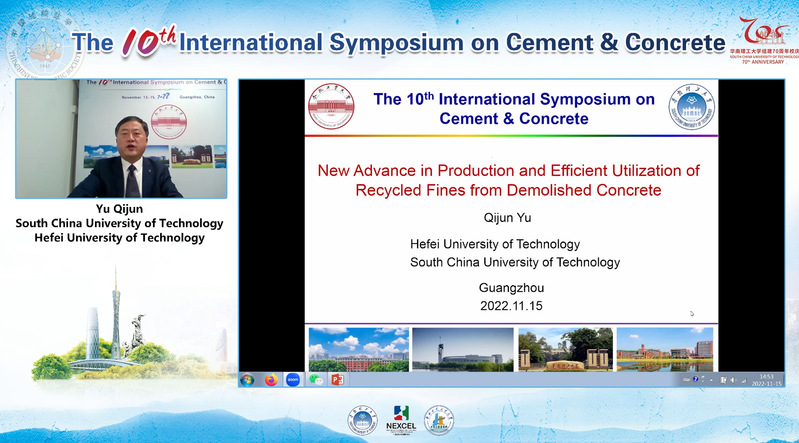
Task: Click the date '2022.11.15' on slide
Action: [511, 306]
